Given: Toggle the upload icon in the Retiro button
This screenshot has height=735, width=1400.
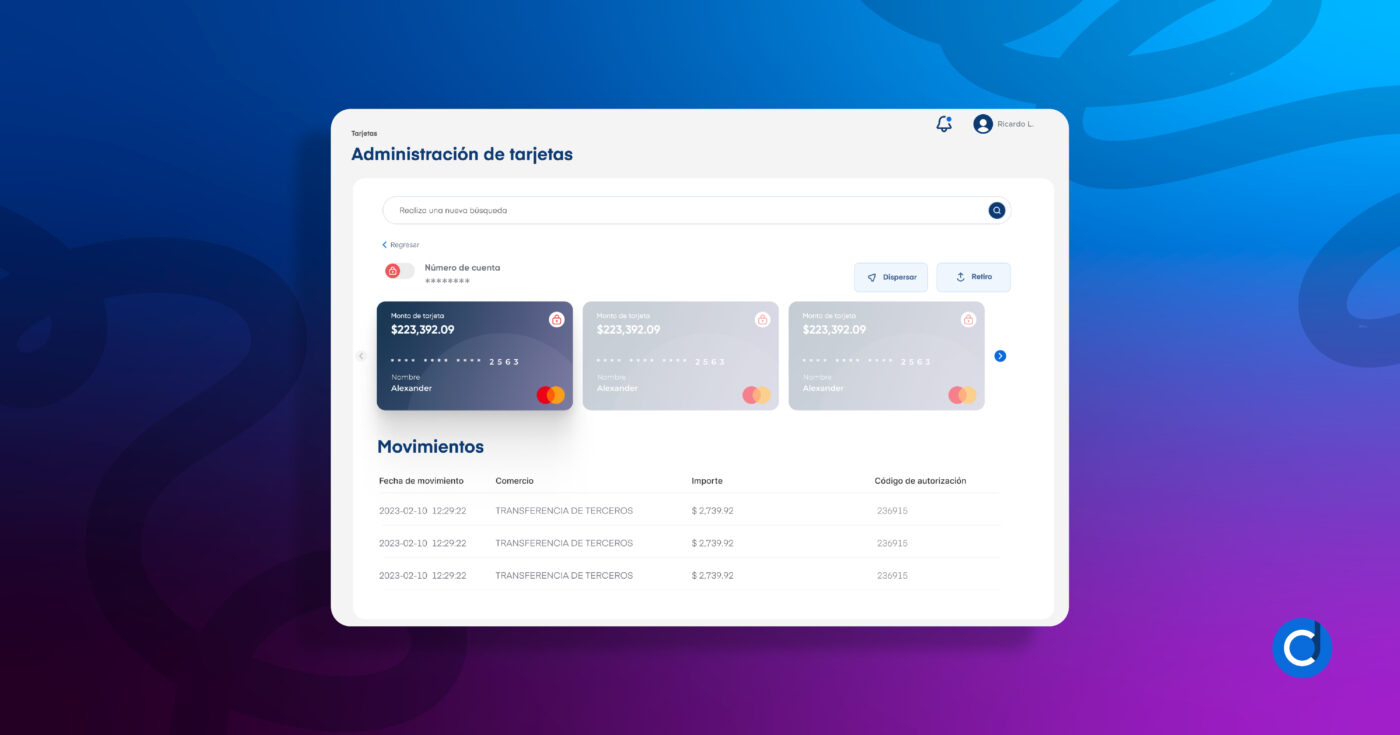Looking at the screenshot, I should tap(961, 277).
